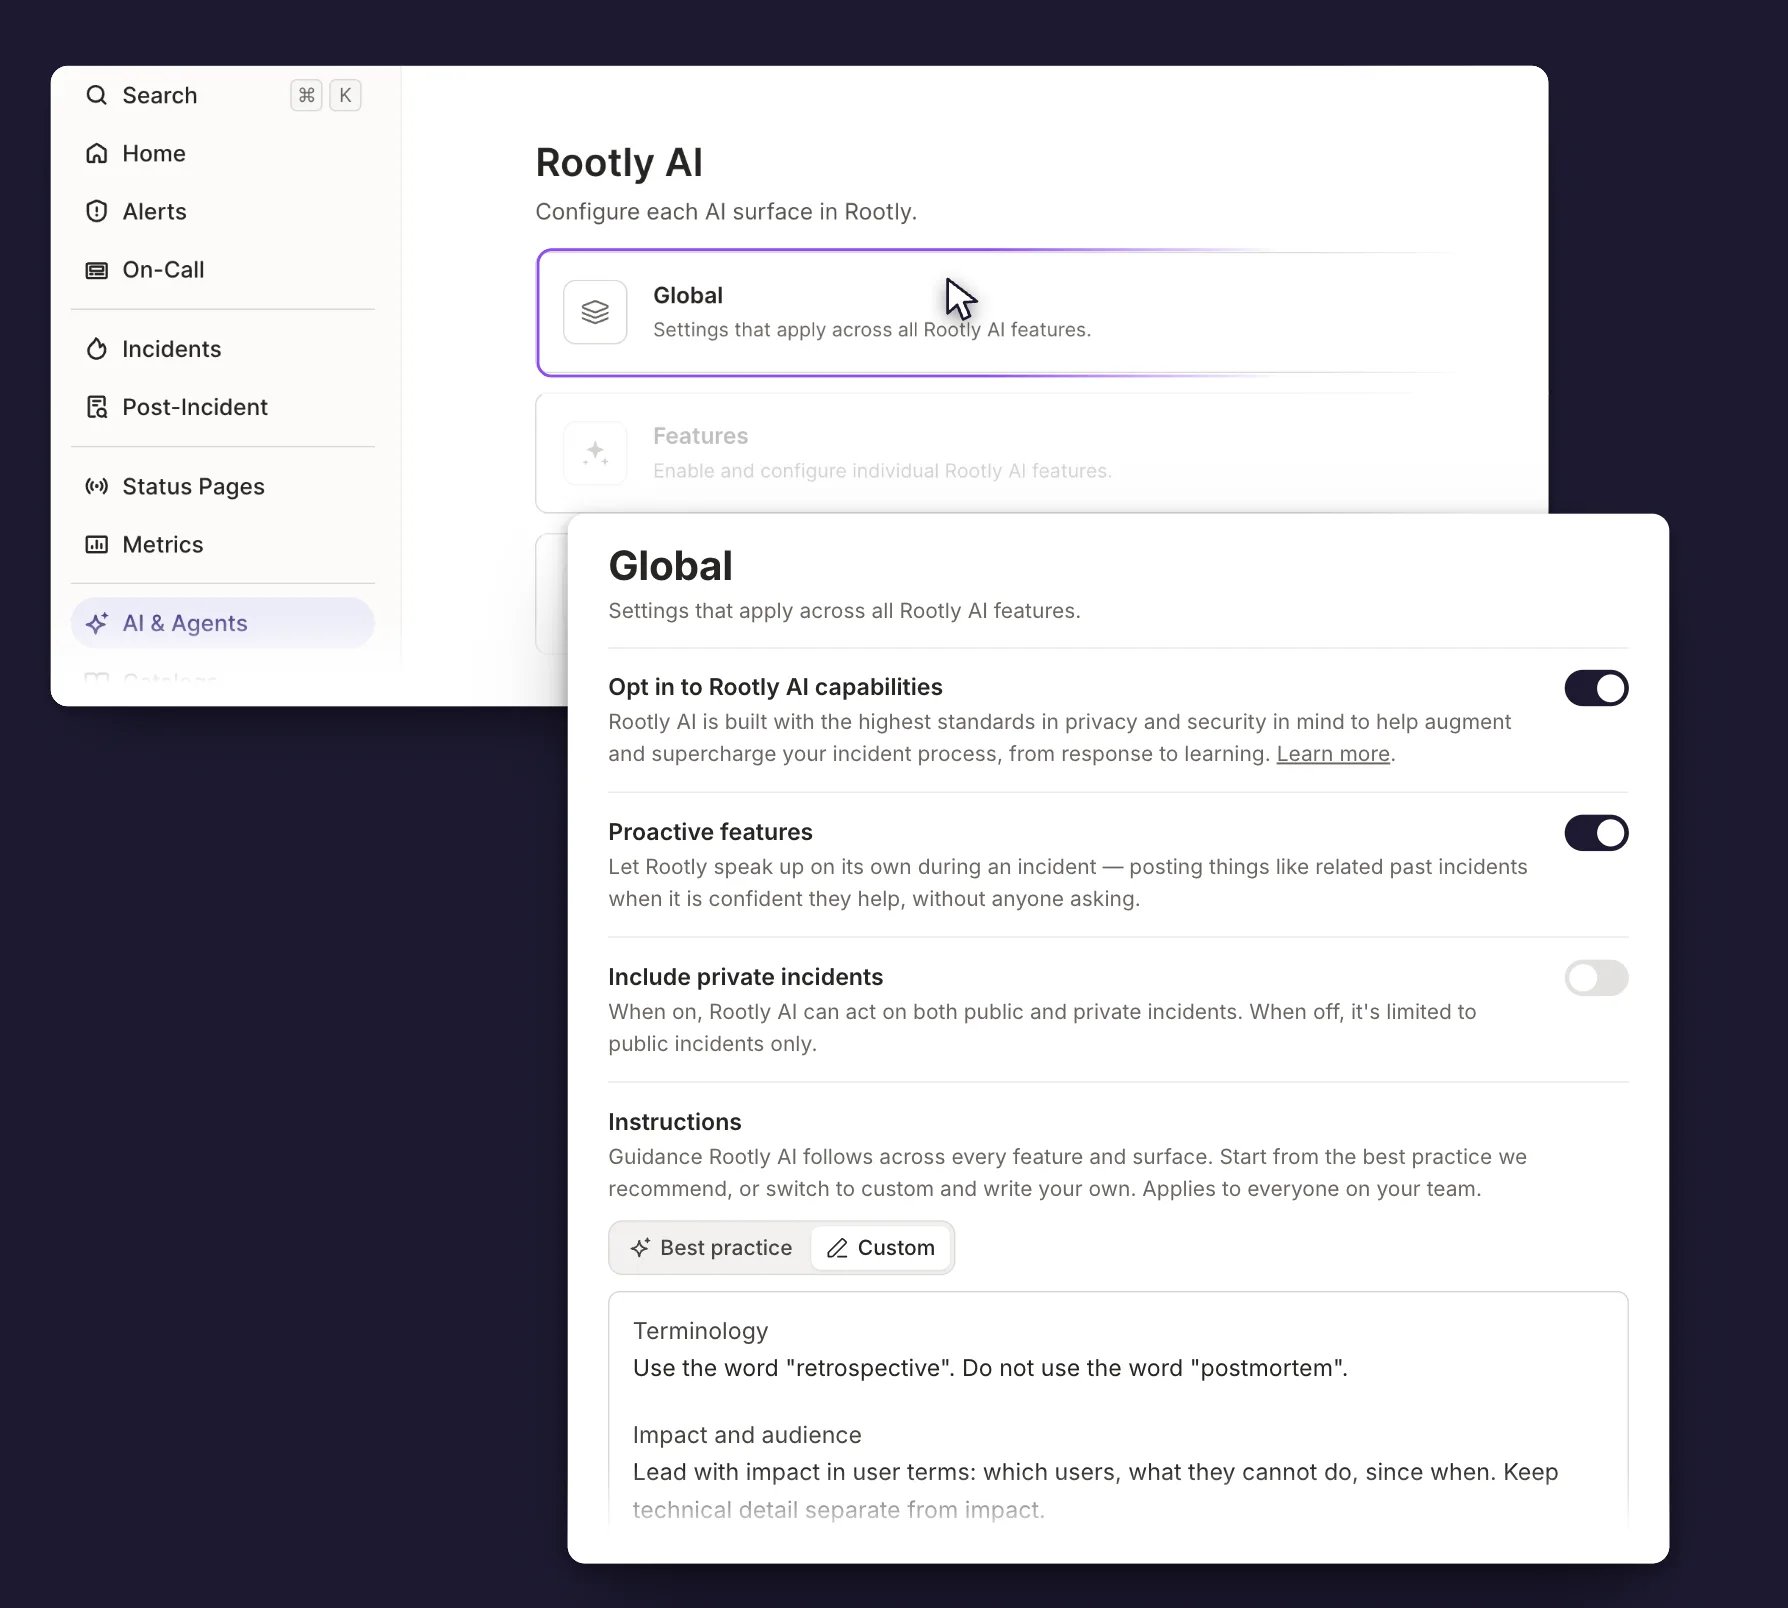Click the Post-Incident document icon

click(x=97, y=407)
